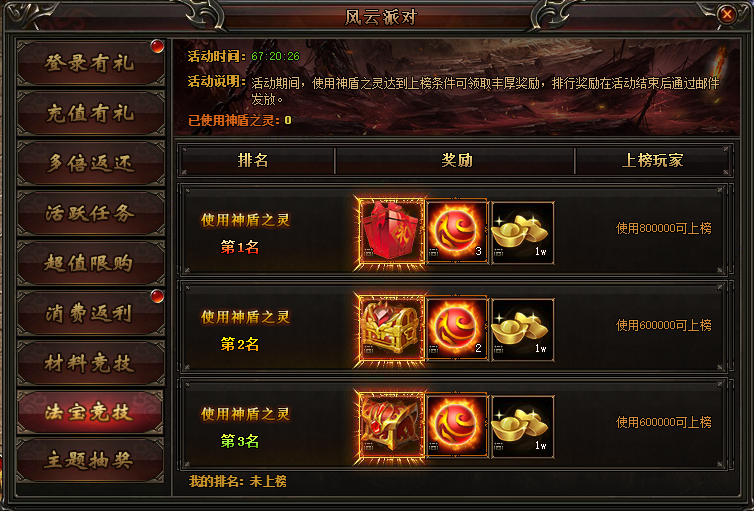Open the 登录有礼 tab

pyautogui.click(x=91, y=63)
